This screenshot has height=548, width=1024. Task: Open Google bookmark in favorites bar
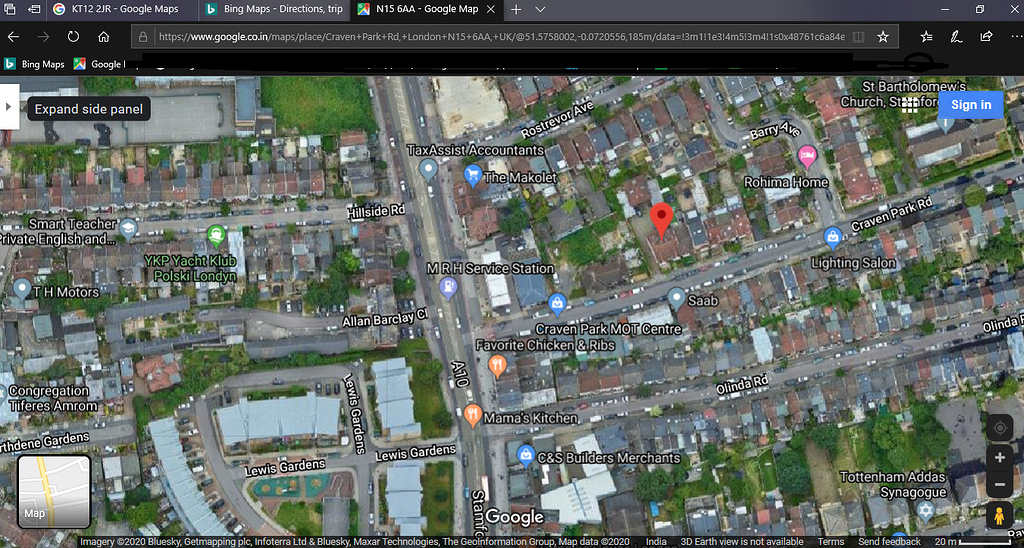tap(99, 64)
